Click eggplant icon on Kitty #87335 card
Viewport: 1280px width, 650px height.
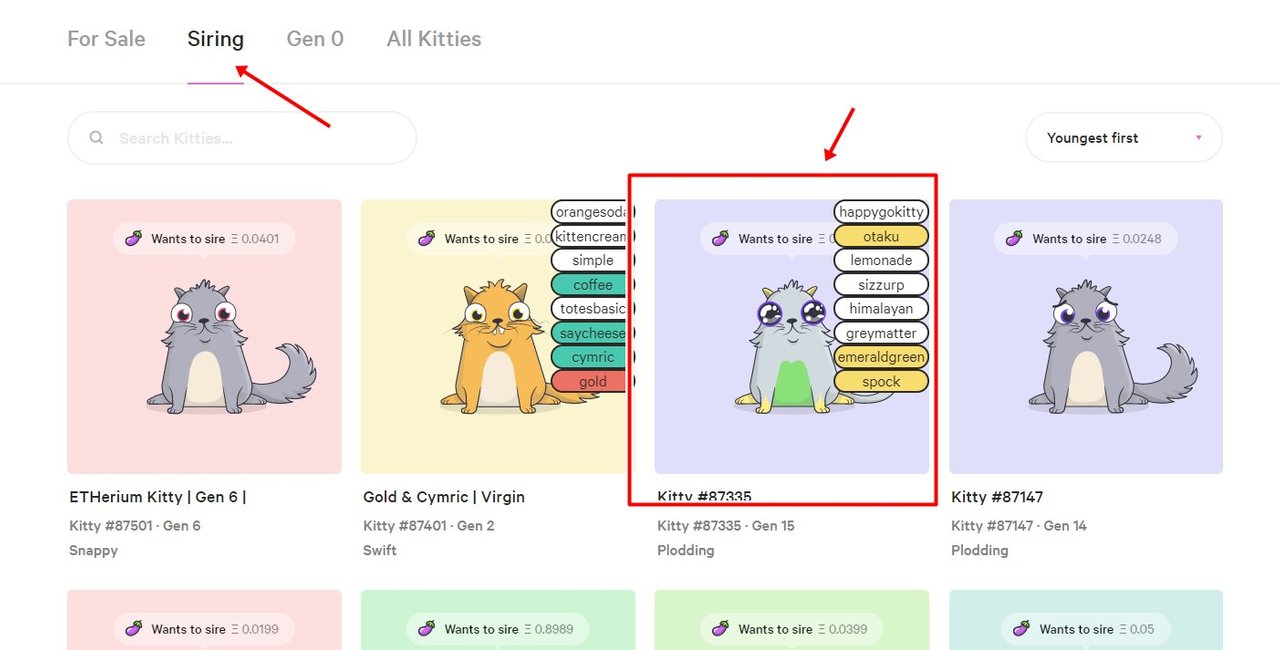point(720,238)
